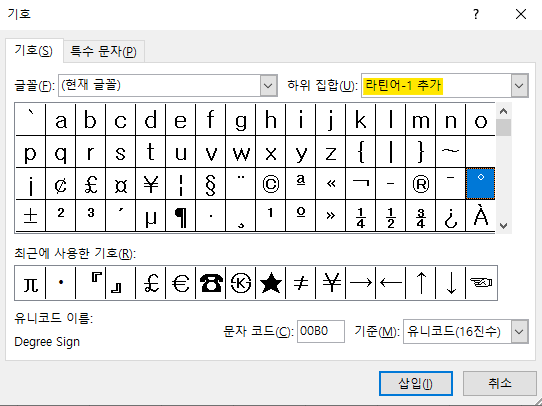Select the right arrow in recent symbols
542x406 pixels.
361,283
